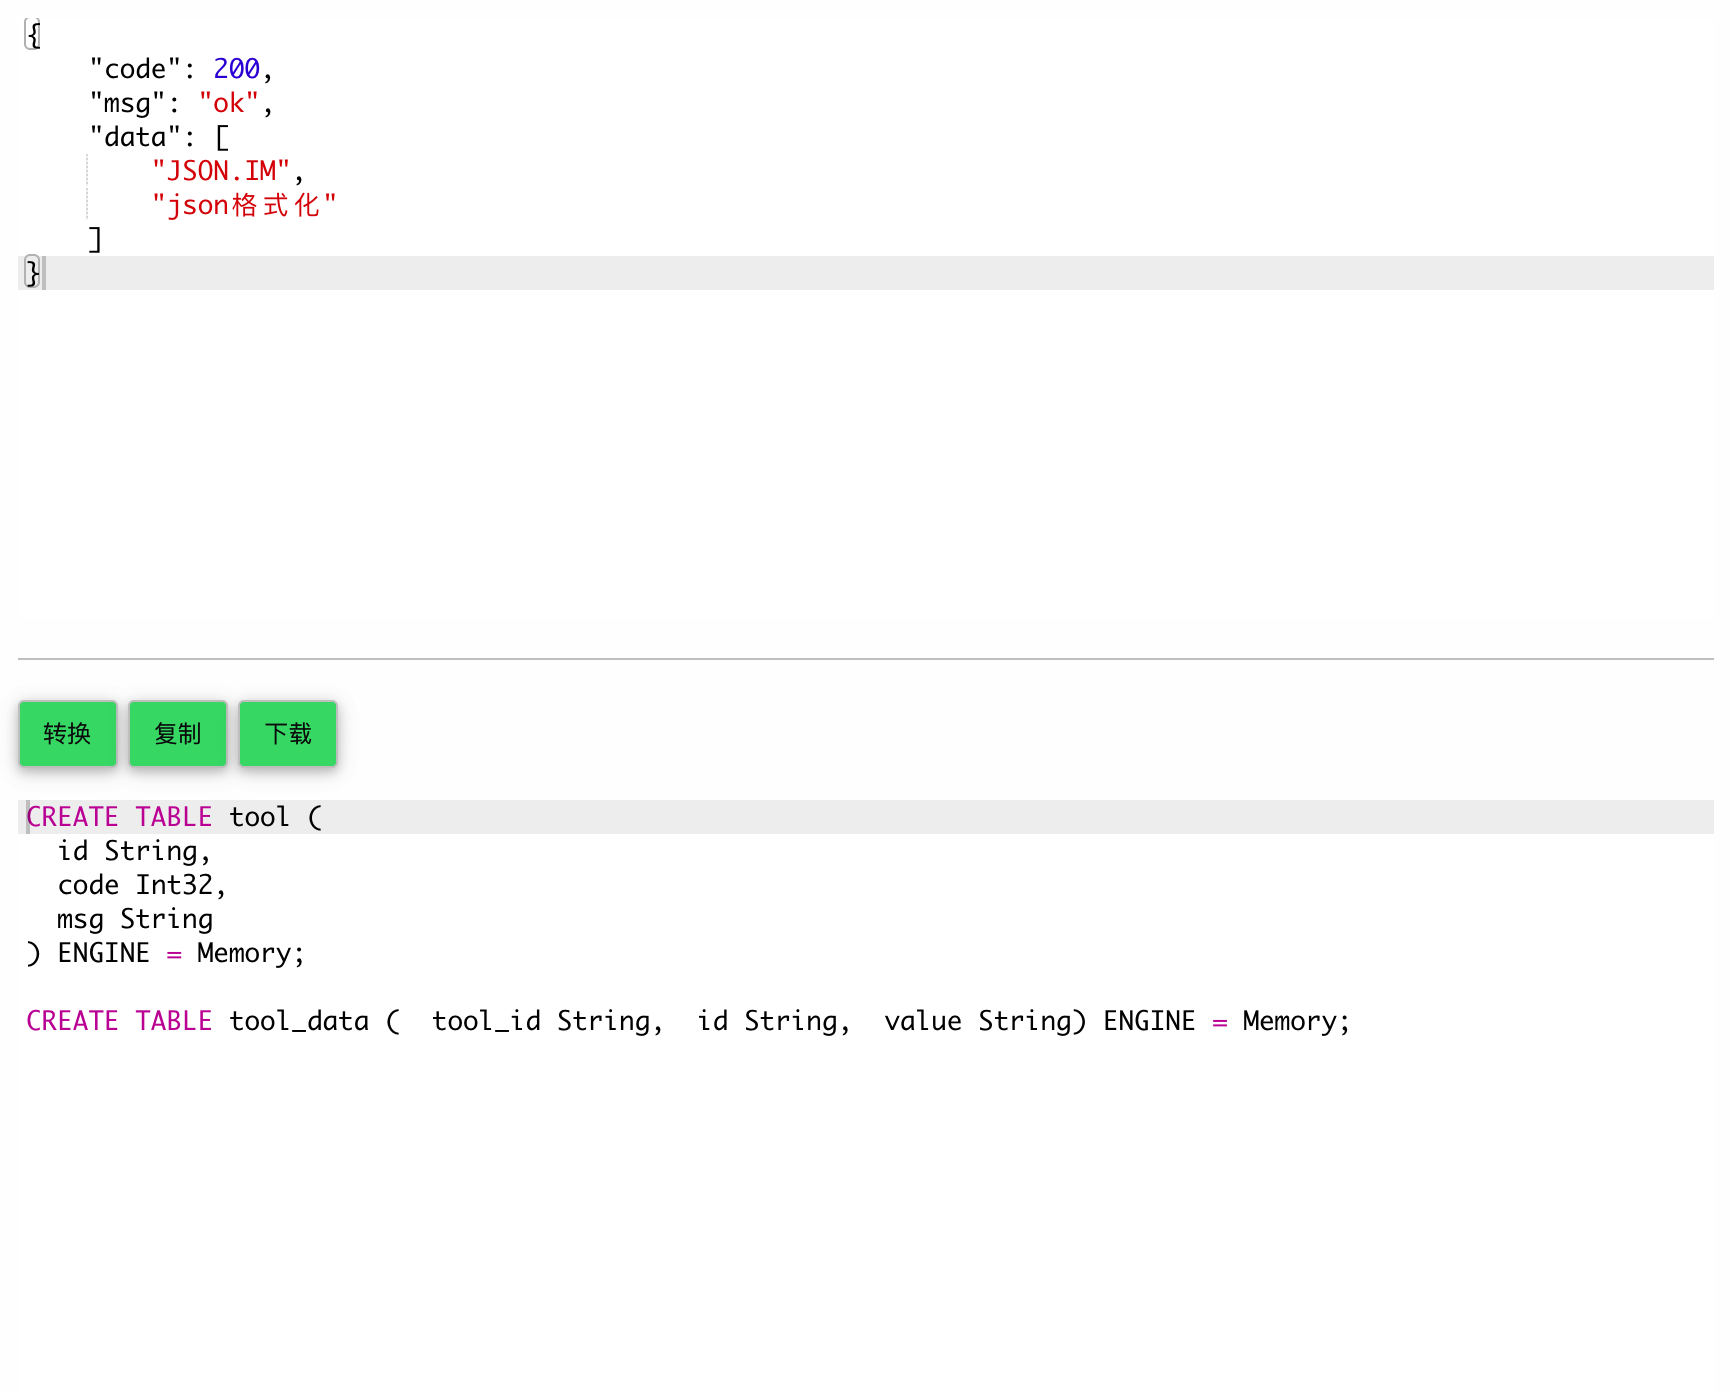Click the 下载 download button

coord(288,734)
